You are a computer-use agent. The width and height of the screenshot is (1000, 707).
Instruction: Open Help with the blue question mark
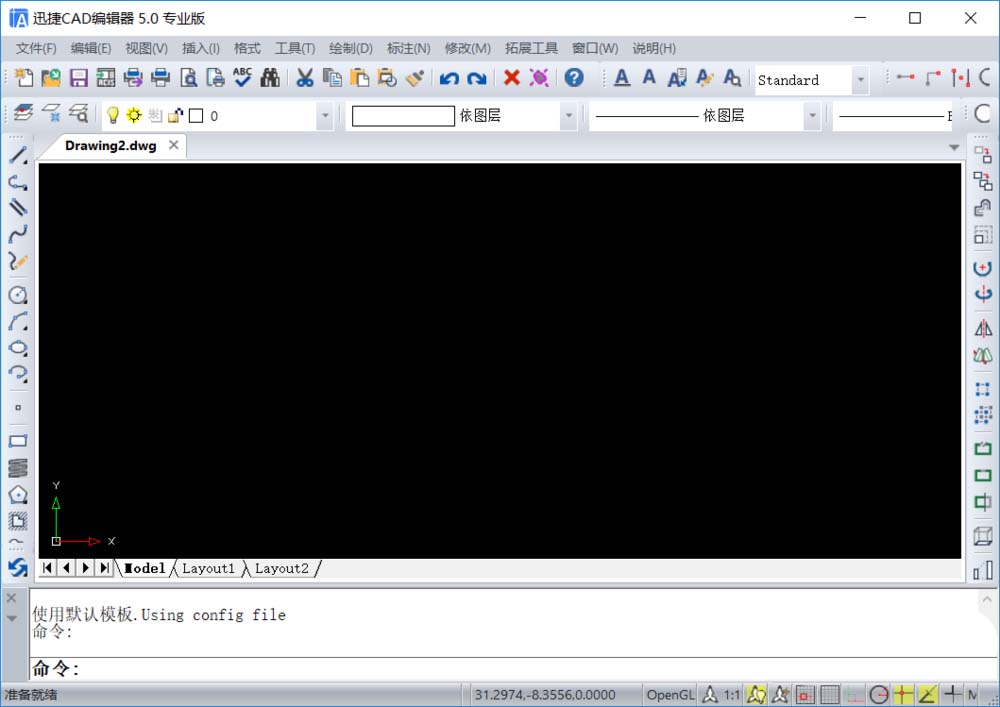click(x=574, y=78)
